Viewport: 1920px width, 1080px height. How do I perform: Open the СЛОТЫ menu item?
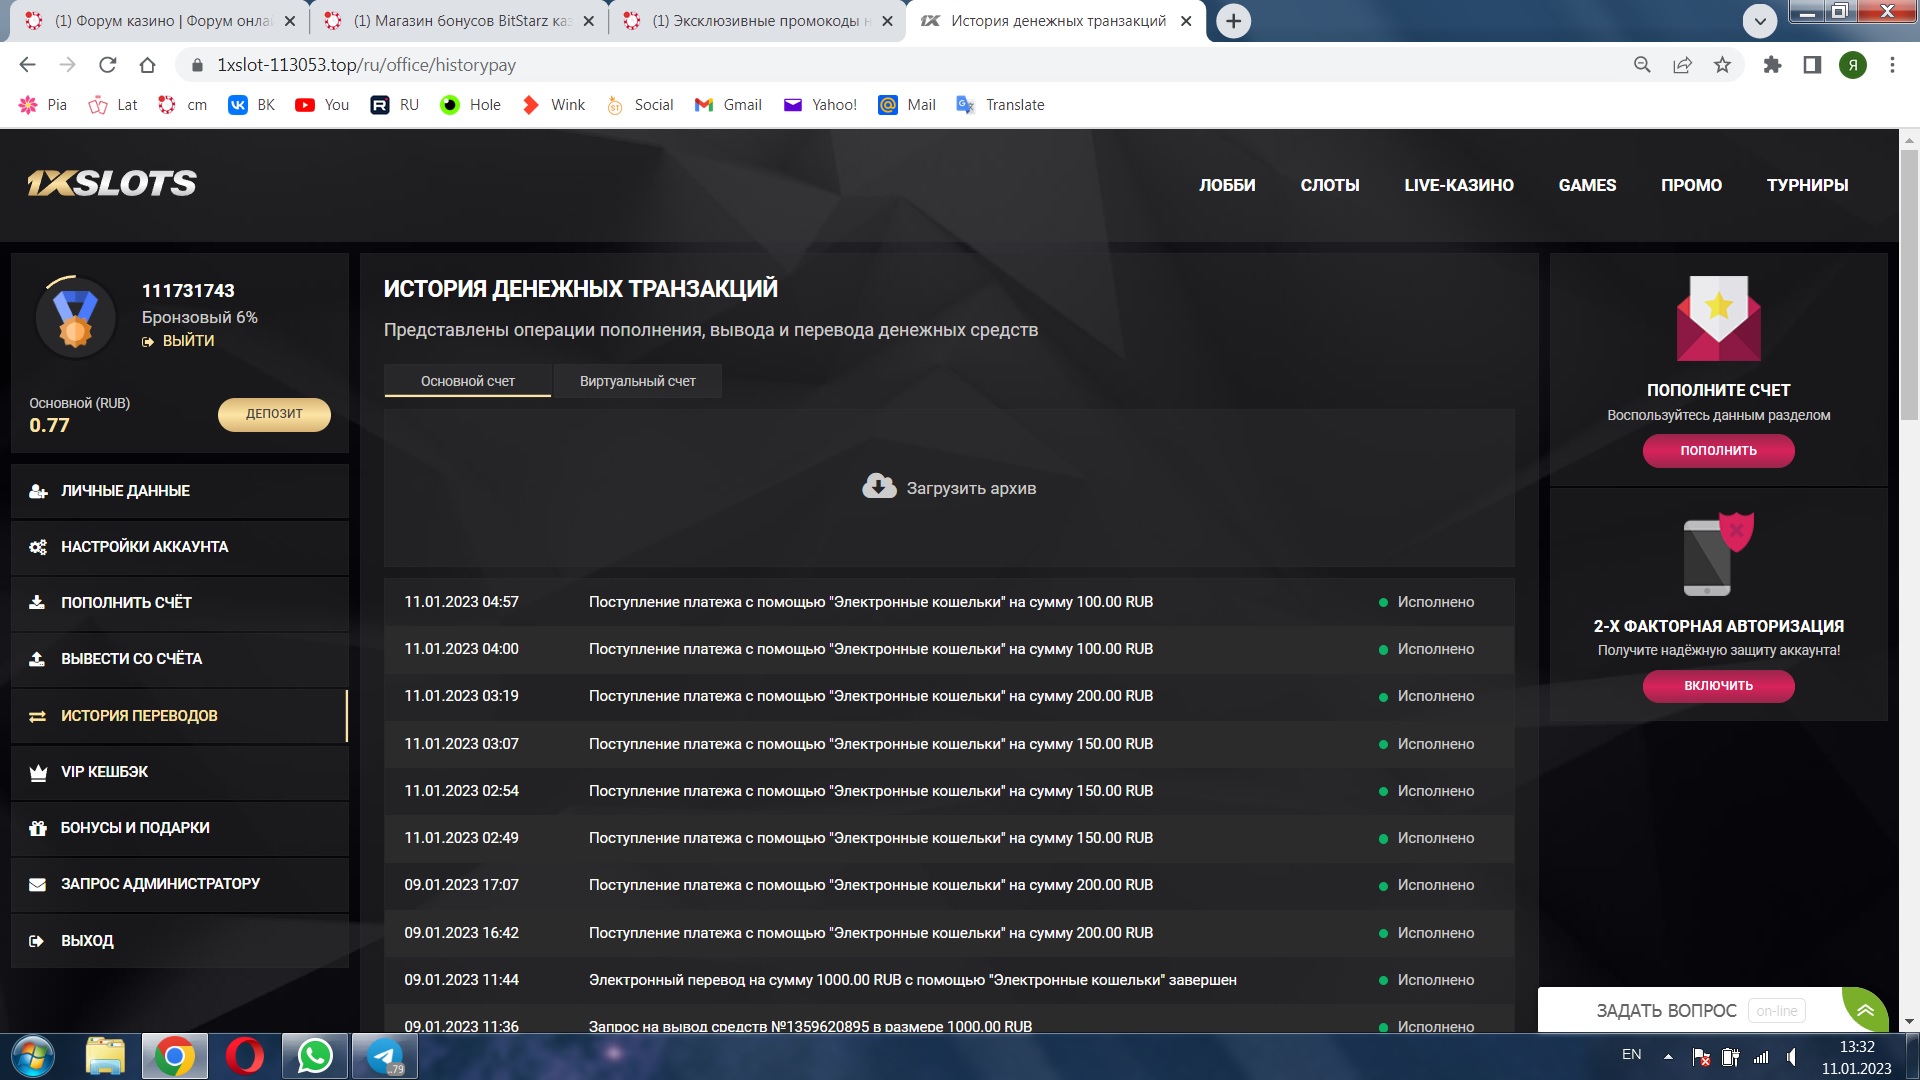[1329, 185]
